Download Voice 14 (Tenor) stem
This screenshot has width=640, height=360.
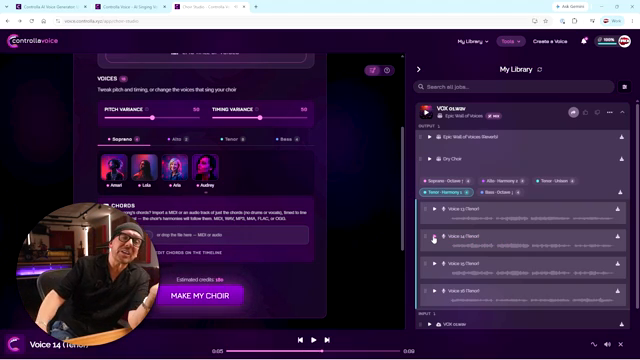coord(618,236)
